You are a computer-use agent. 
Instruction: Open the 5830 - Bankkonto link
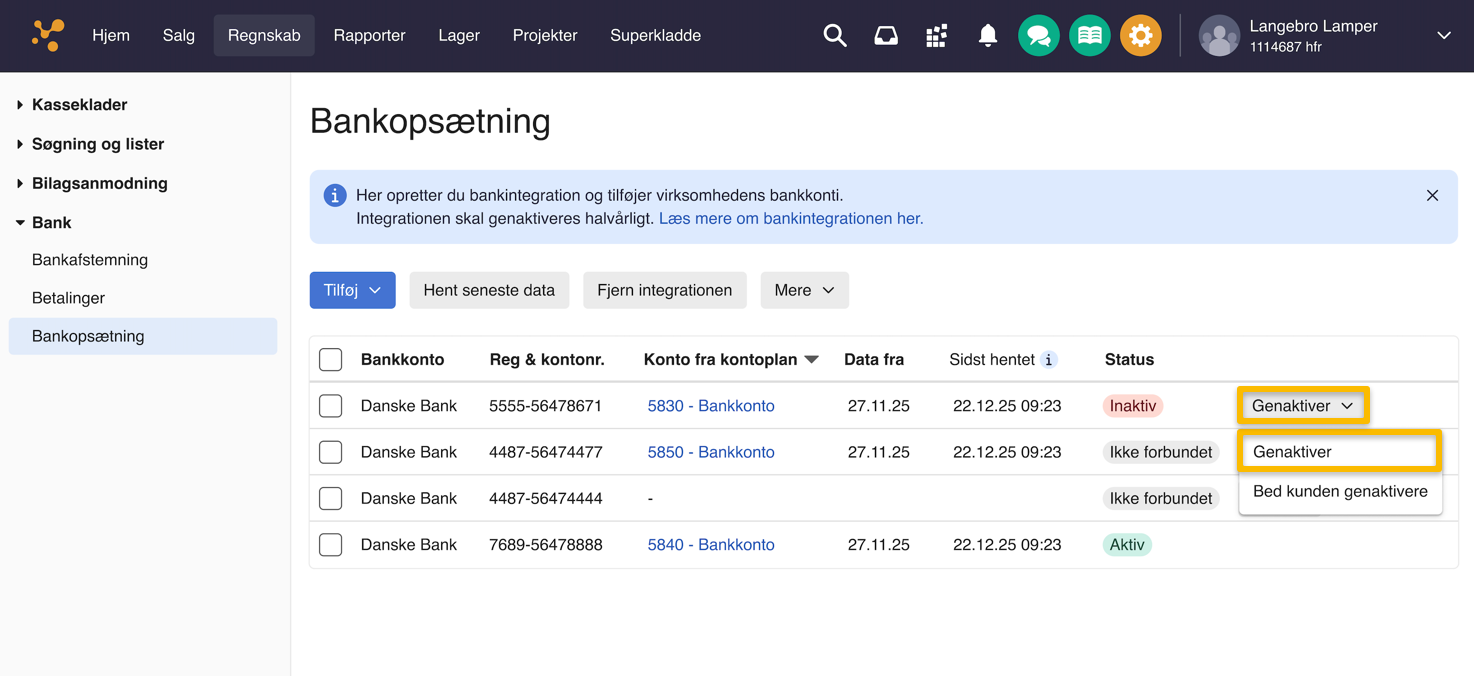click(x=711, y=406)
